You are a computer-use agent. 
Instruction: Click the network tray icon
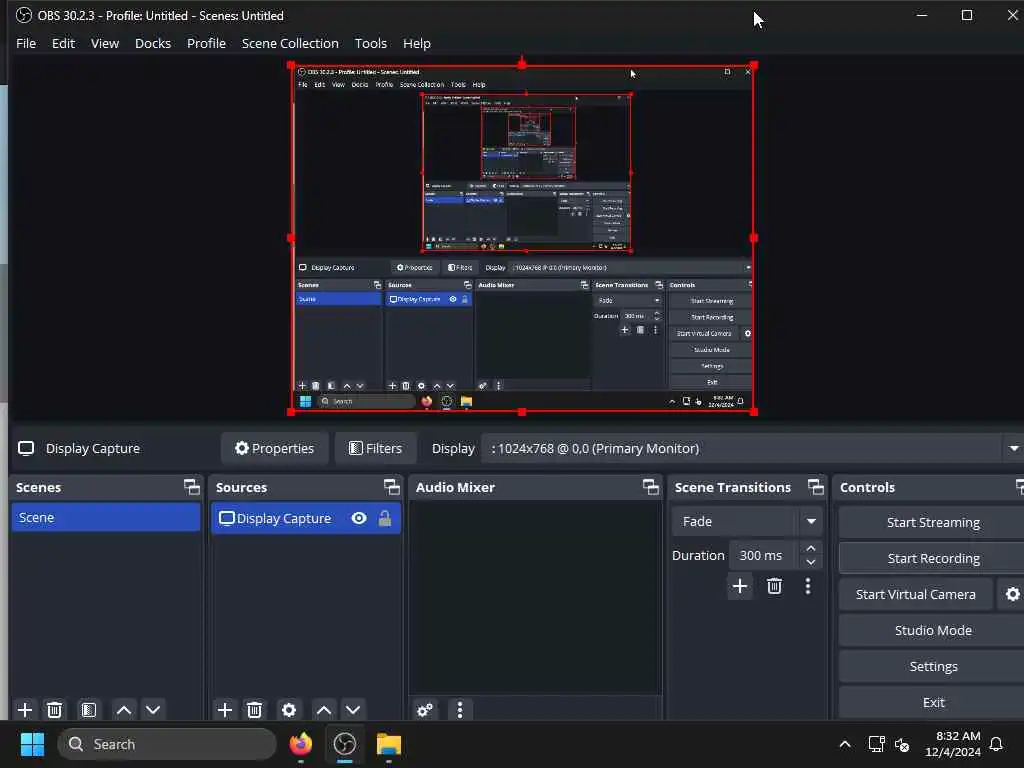876,744
